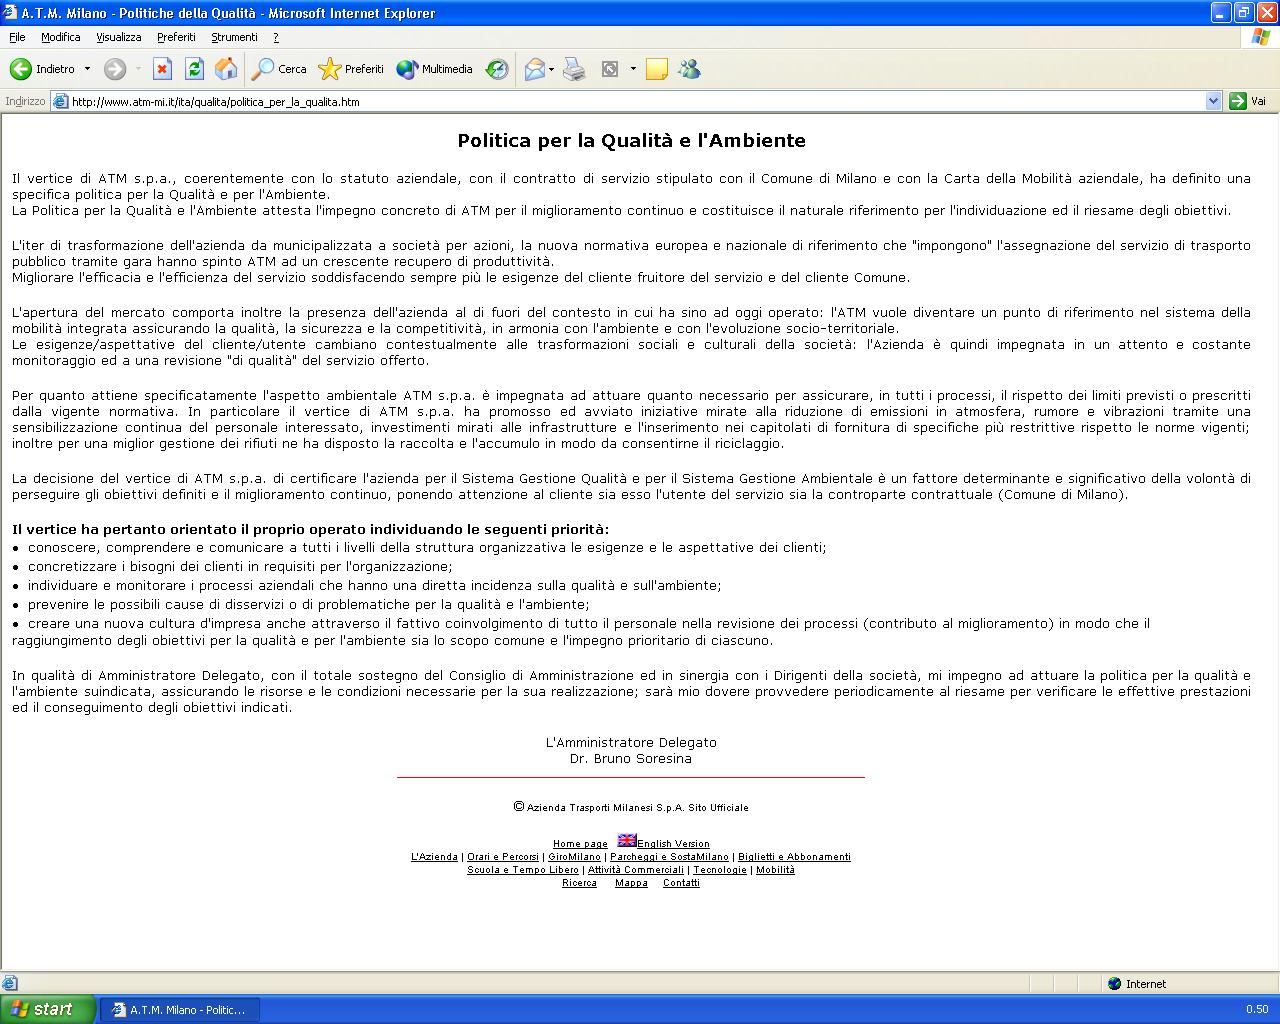1280x1024 pixels.
Task: Click the text L'Amministratore Delegato
Action: [631, 743]
